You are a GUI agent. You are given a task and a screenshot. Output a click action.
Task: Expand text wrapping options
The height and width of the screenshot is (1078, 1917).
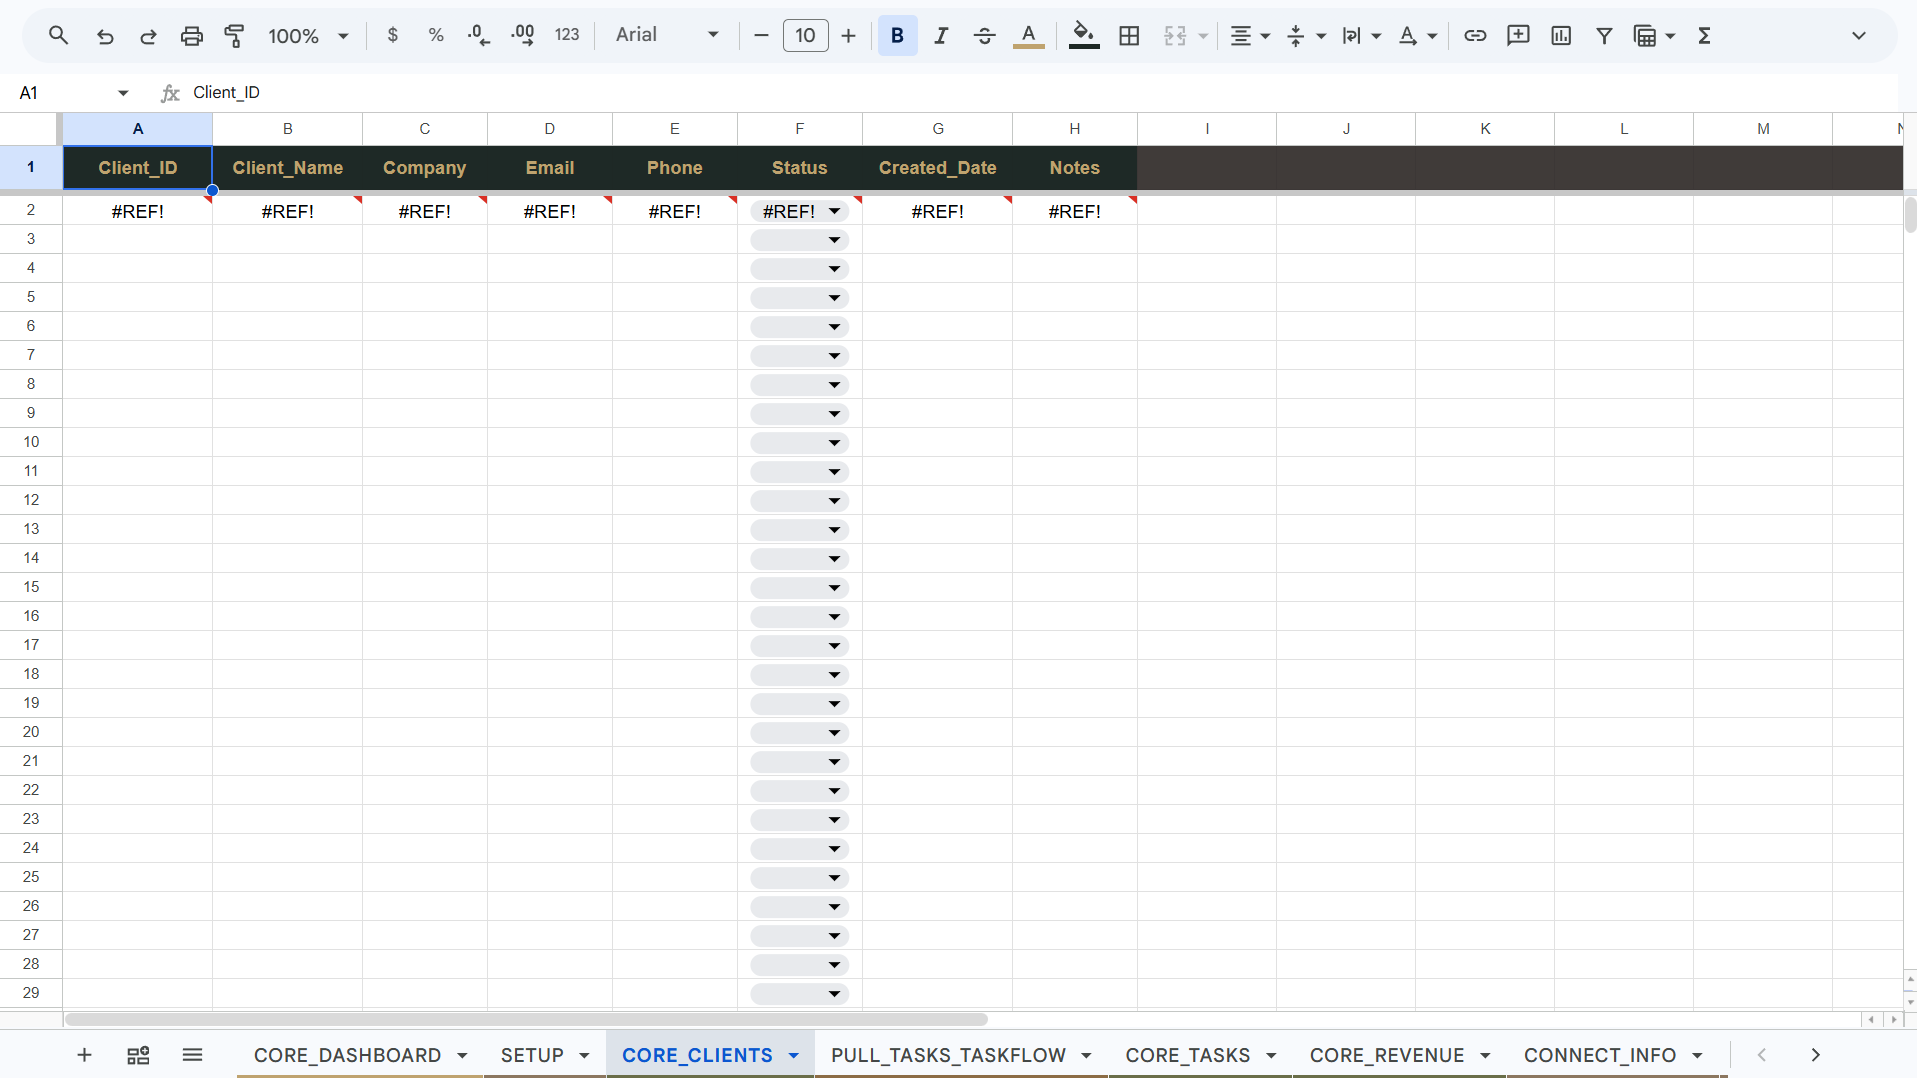(1377, 36)
